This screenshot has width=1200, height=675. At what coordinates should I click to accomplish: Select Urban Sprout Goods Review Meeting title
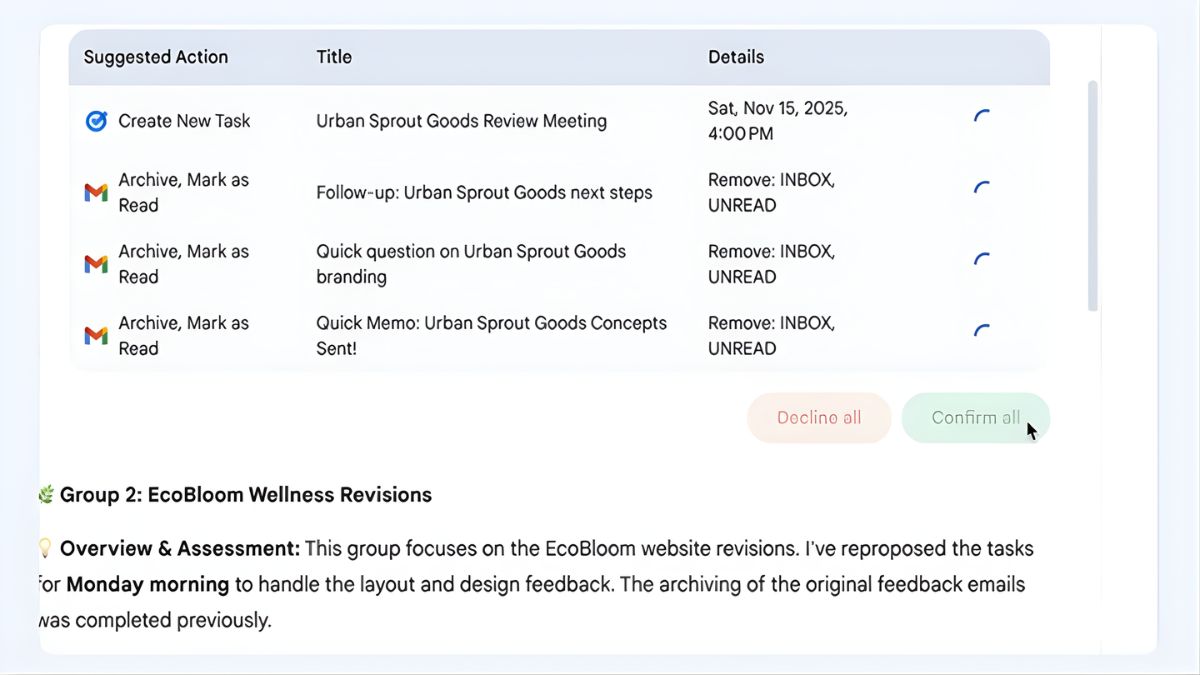[461, 121]
